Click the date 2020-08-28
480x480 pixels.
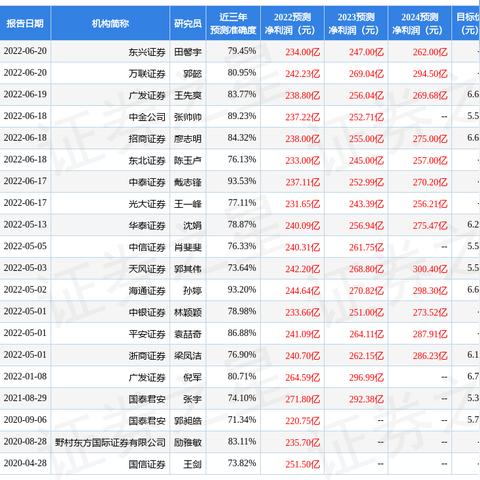point(25,441)
